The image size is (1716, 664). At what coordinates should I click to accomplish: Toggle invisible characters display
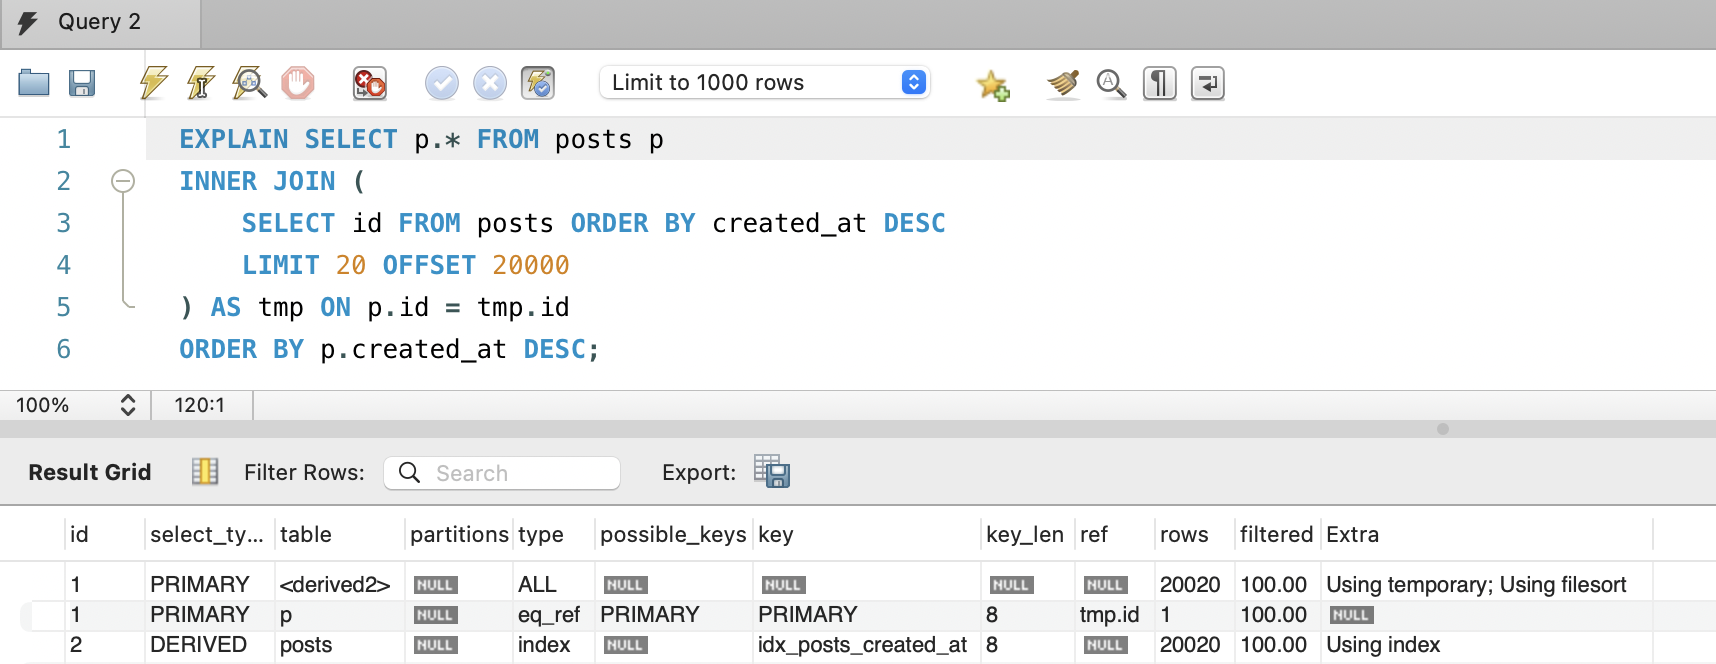1159,84
